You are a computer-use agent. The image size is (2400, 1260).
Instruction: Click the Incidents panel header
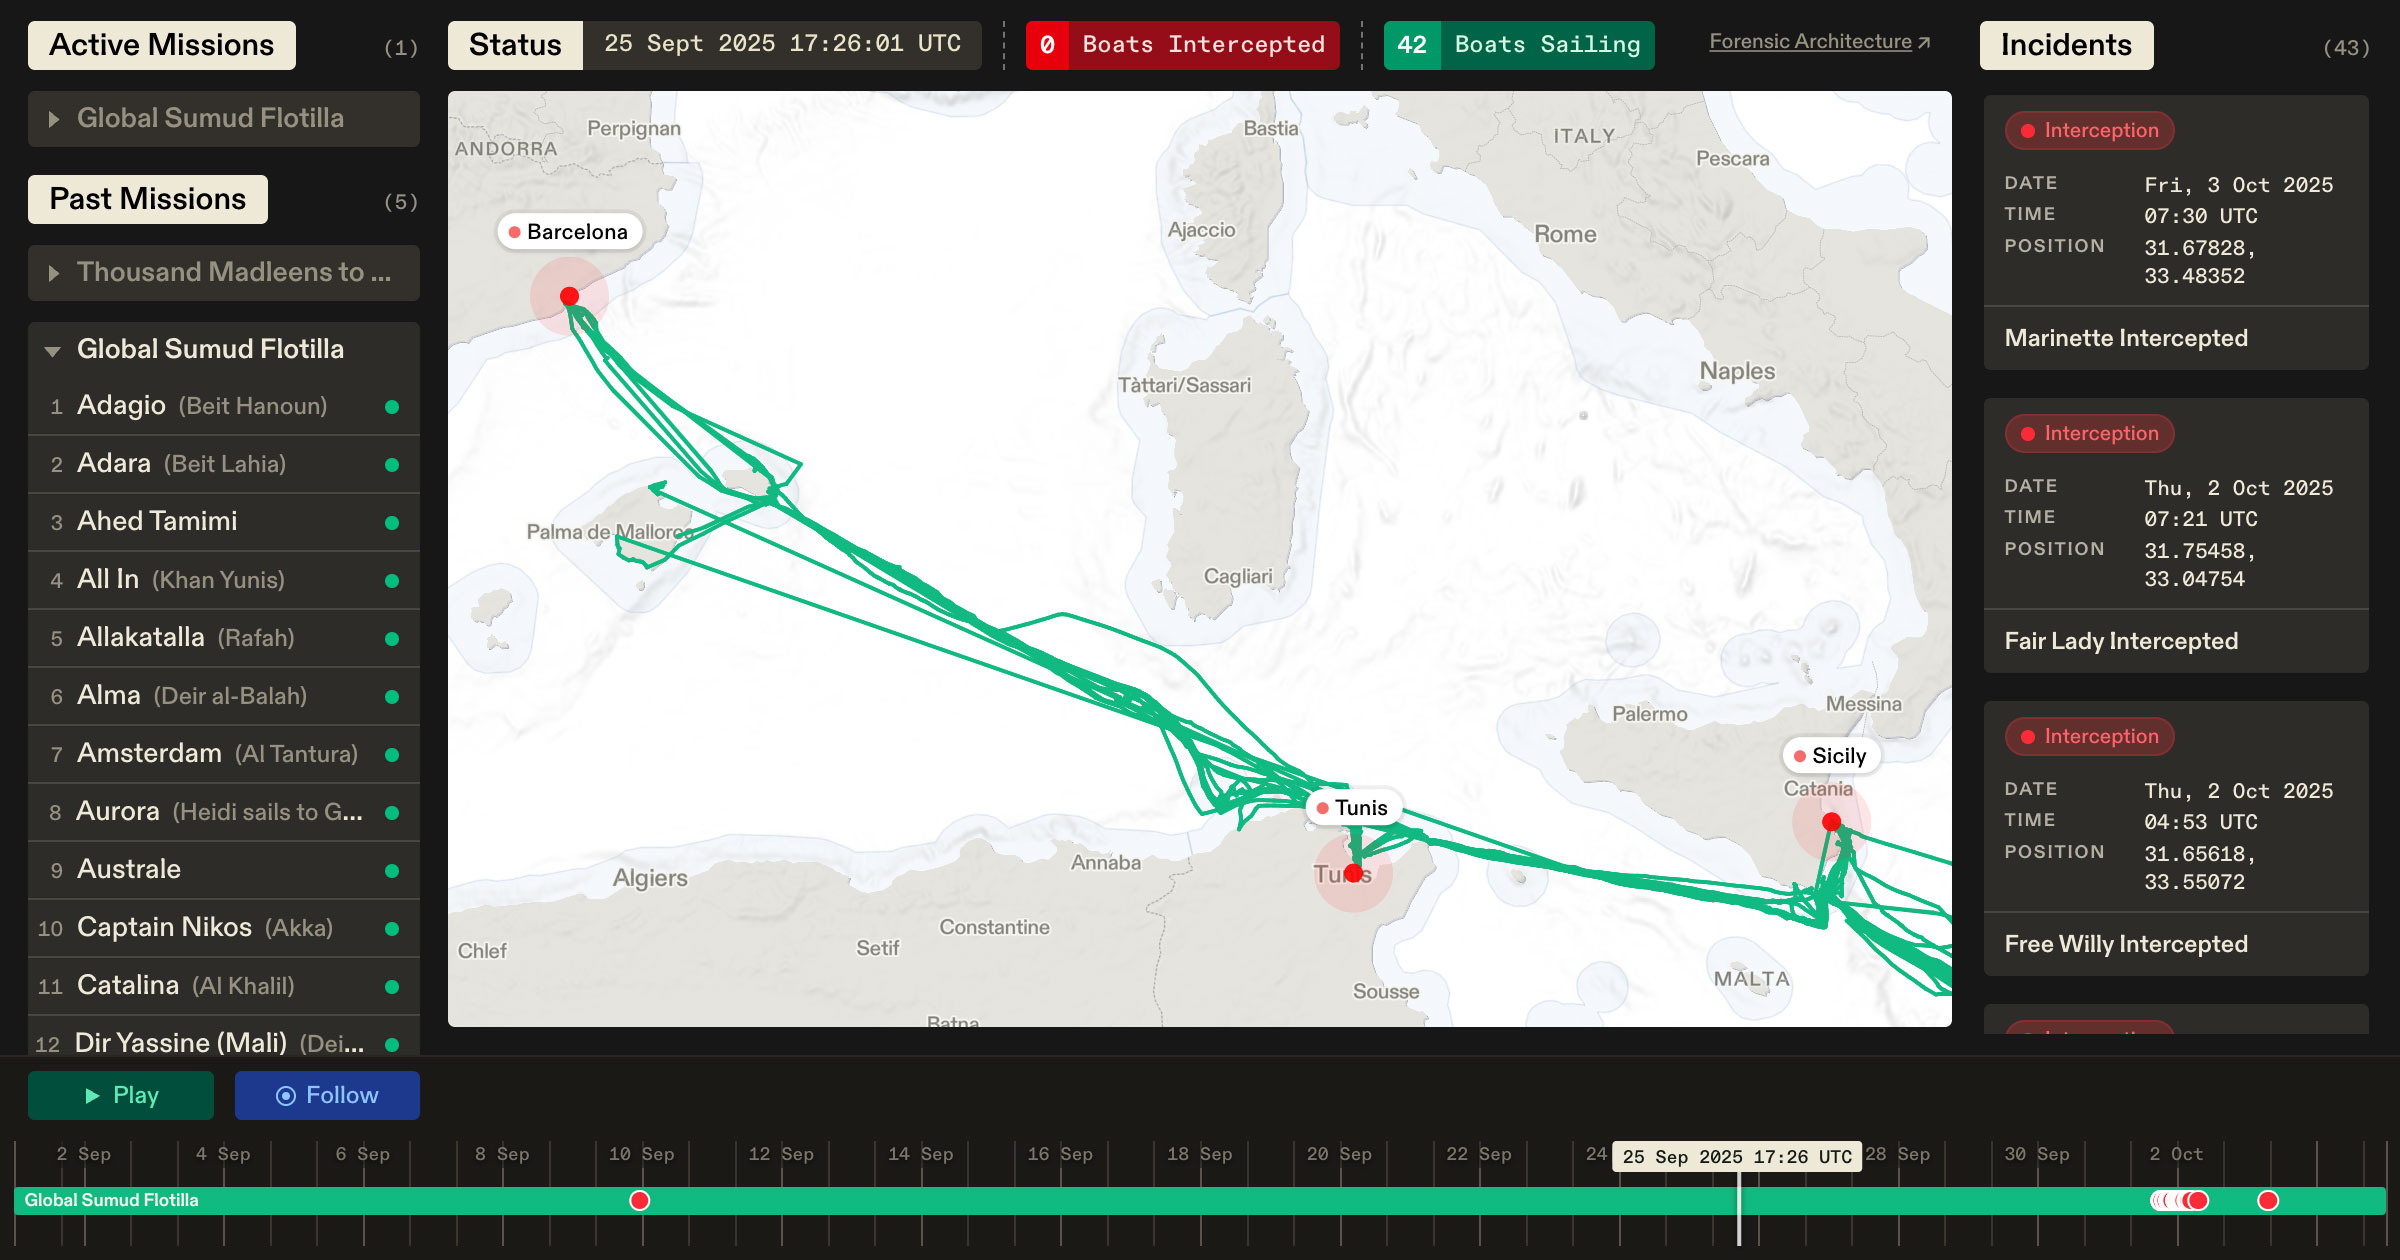[2066, 45]
